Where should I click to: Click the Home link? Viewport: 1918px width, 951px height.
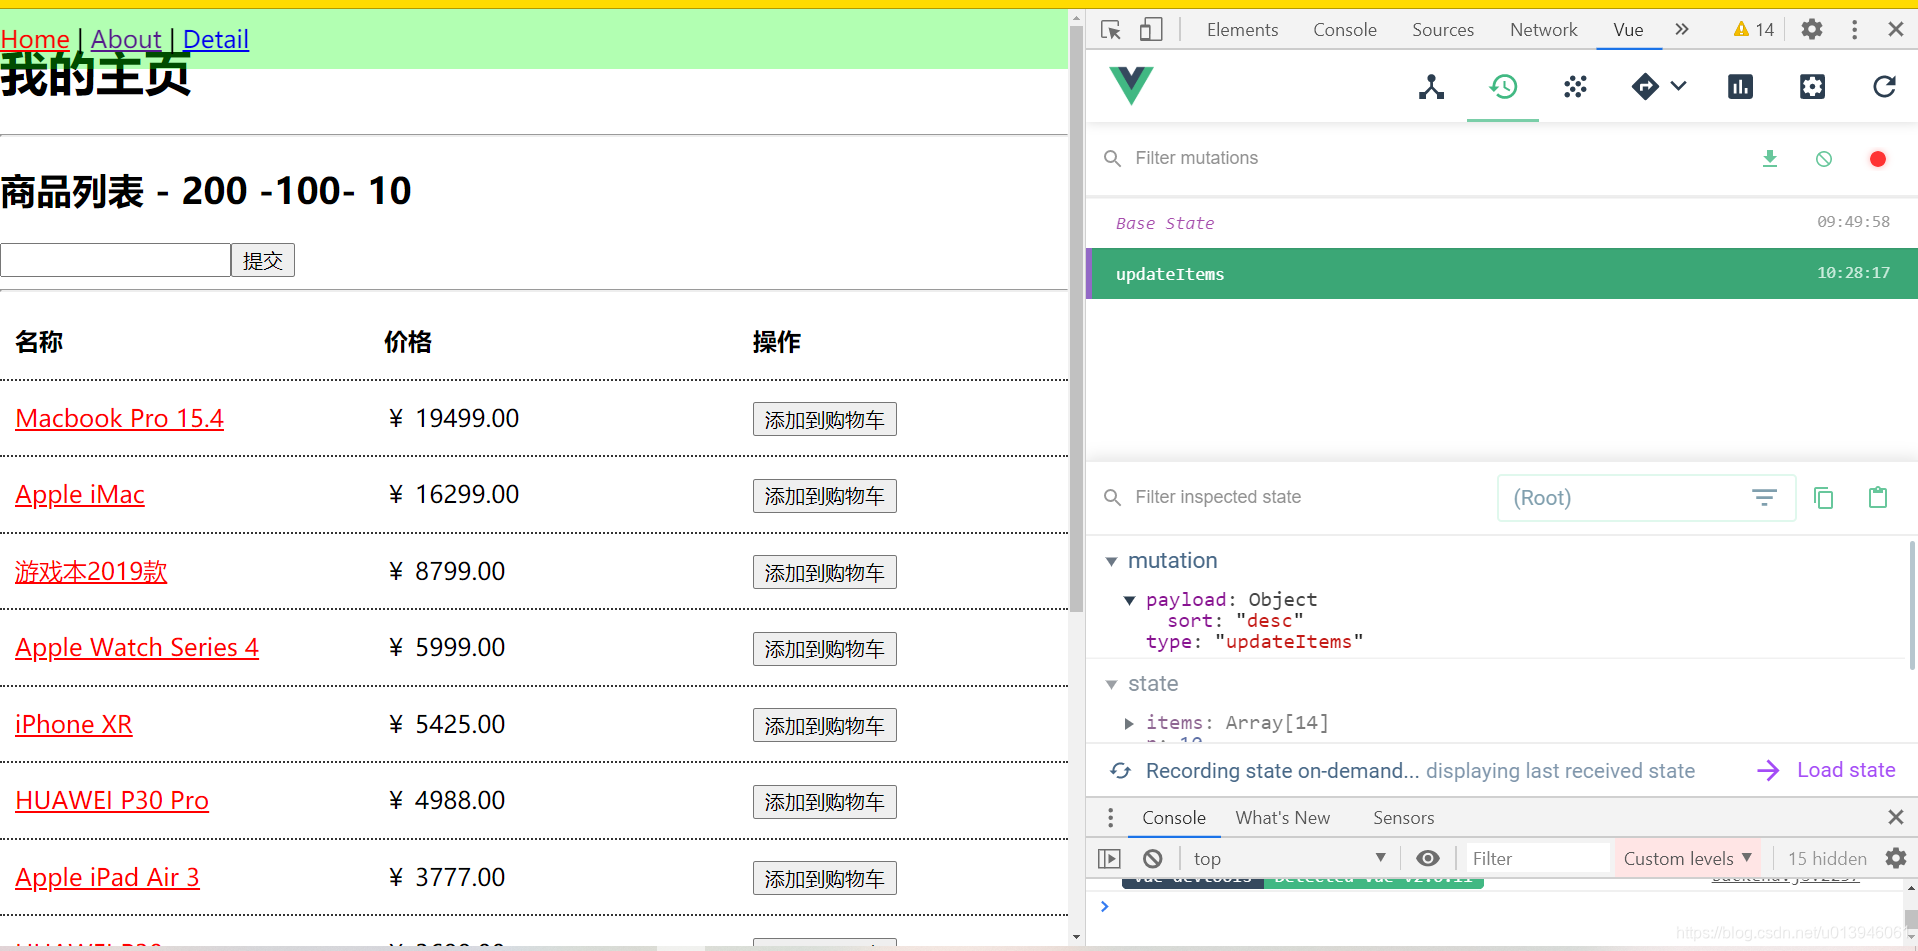point(35,39)
